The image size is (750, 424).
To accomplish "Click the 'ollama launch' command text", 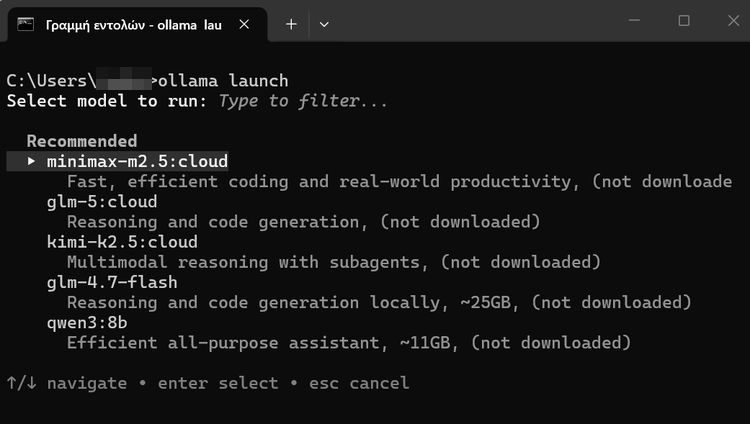I will click(x=223, y=81).
